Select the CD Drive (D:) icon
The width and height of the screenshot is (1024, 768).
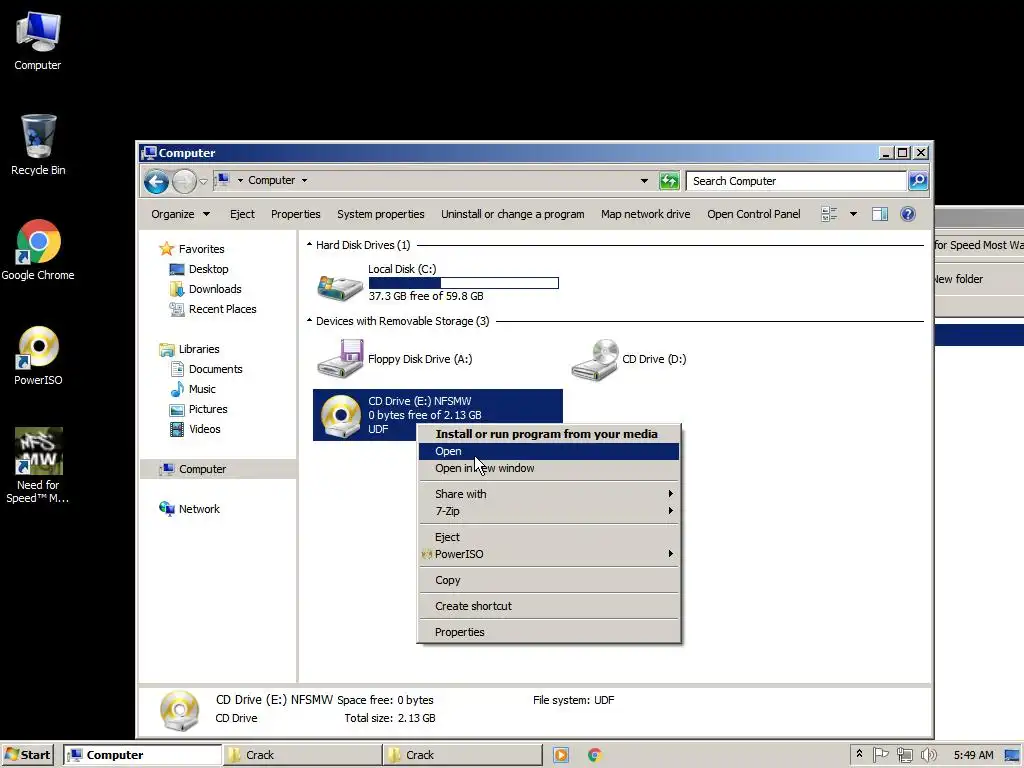[x=594, y=360]
